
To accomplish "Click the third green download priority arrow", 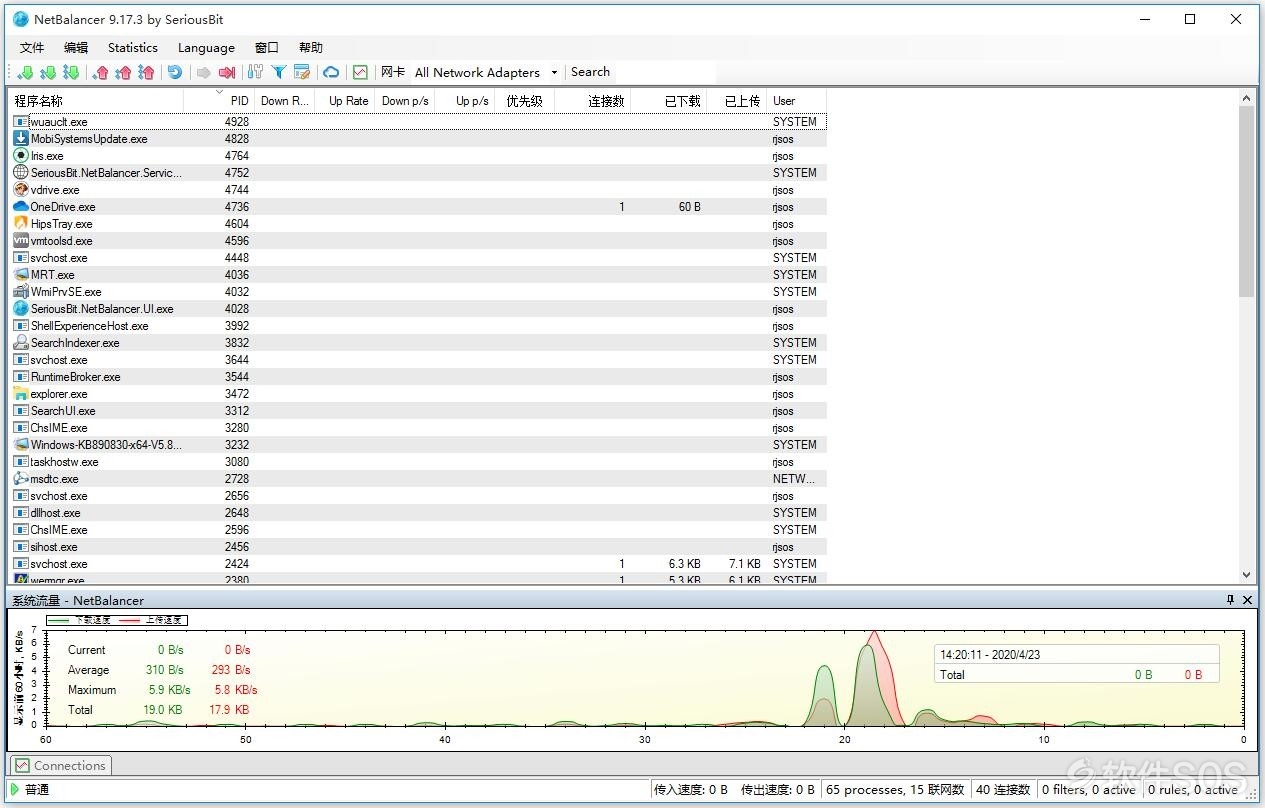I will [71, 72].
